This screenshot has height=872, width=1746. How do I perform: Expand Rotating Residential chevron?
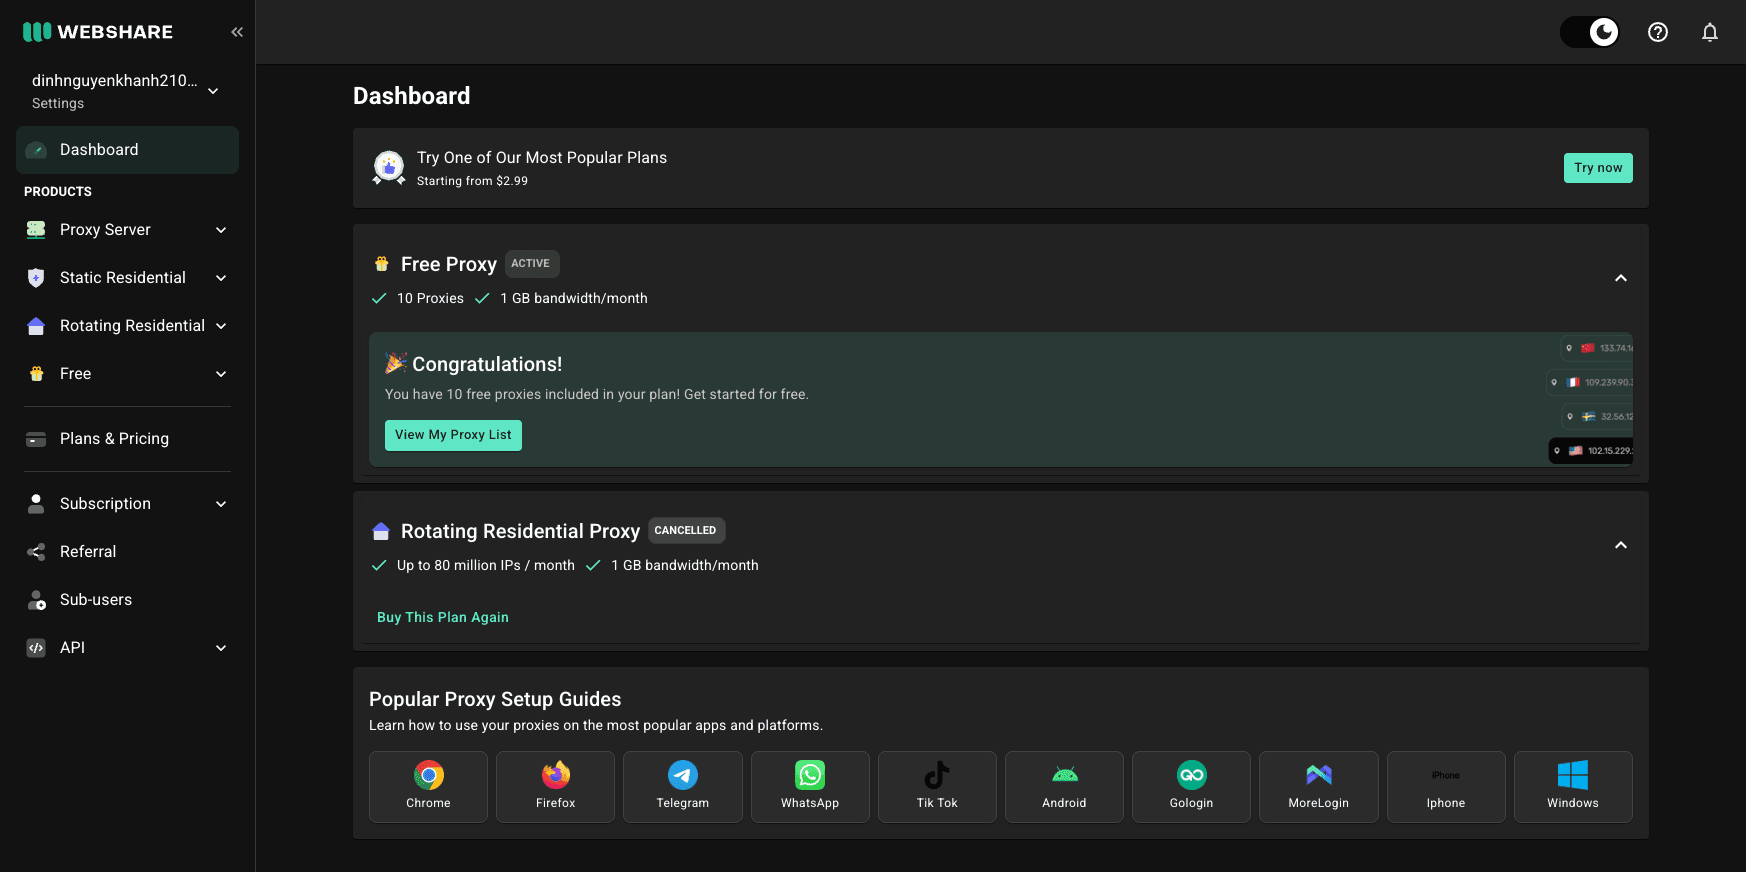221,326
